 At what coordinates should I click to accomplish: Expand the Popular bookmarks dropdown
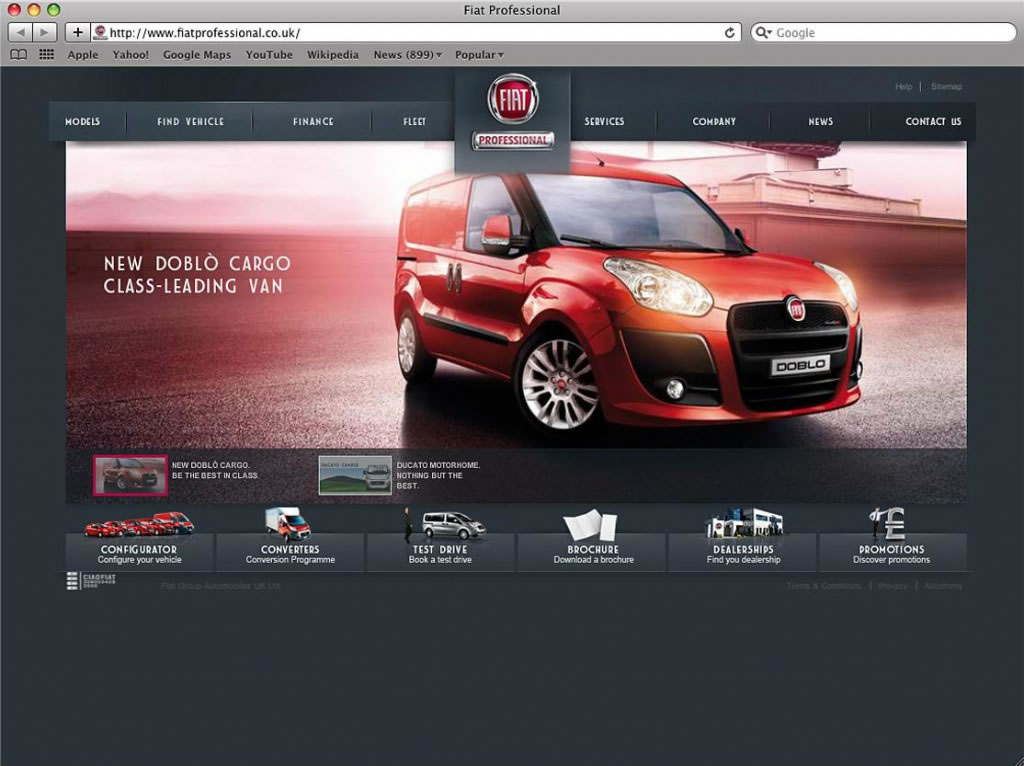(479, 55)
